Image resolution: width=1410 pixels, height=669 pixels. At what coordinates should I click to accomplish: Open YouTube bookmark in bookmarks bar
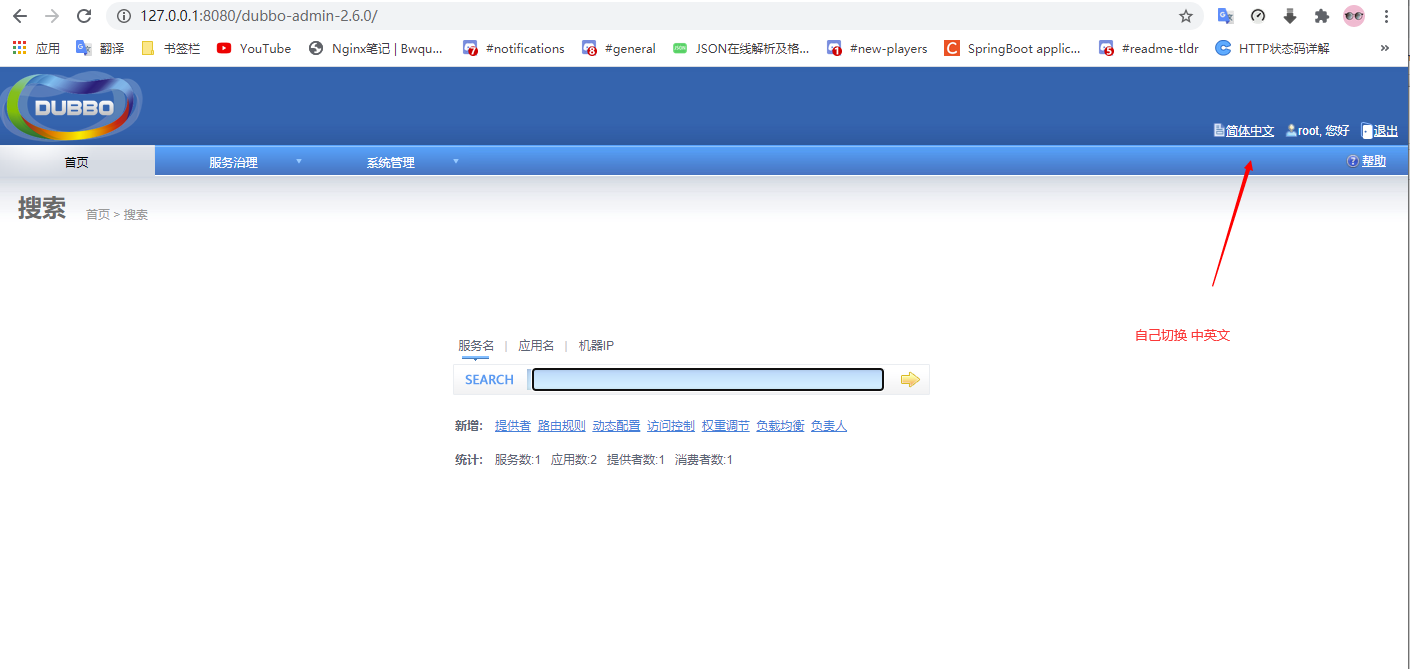tap(254, 48)
